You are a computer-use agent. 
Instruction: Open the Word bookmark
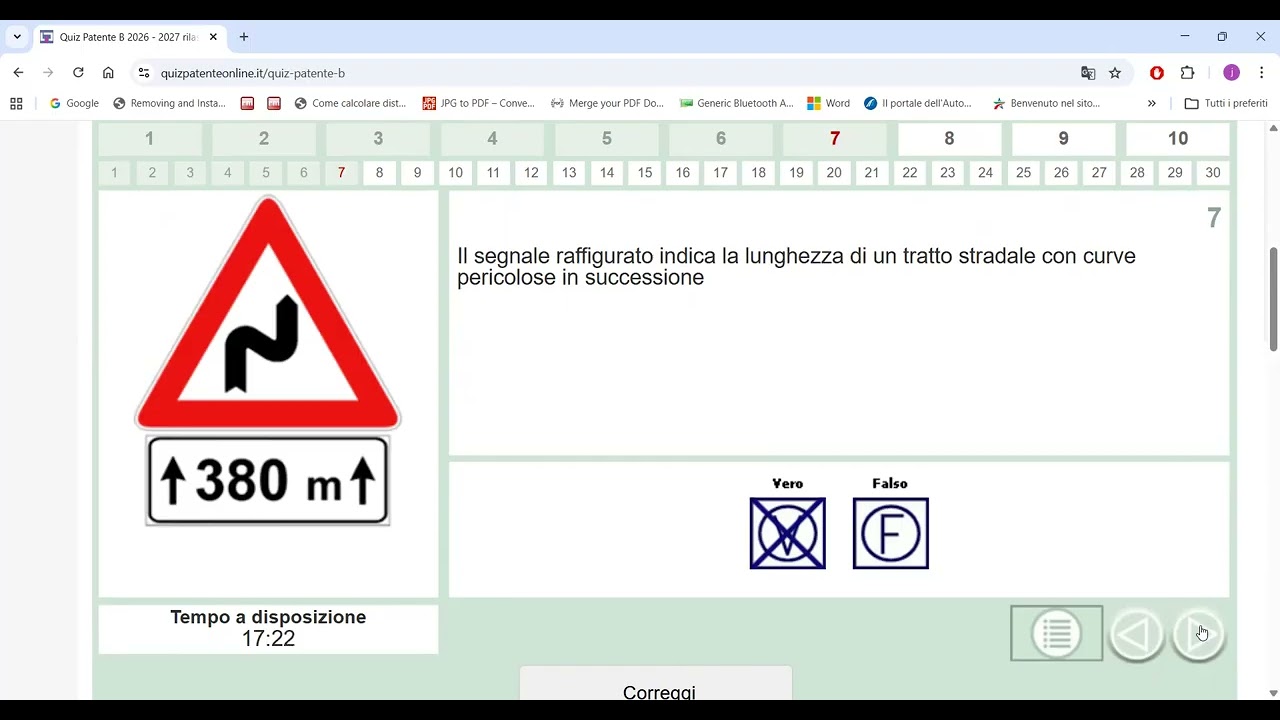pyautogui.click(x=829, y=103)
